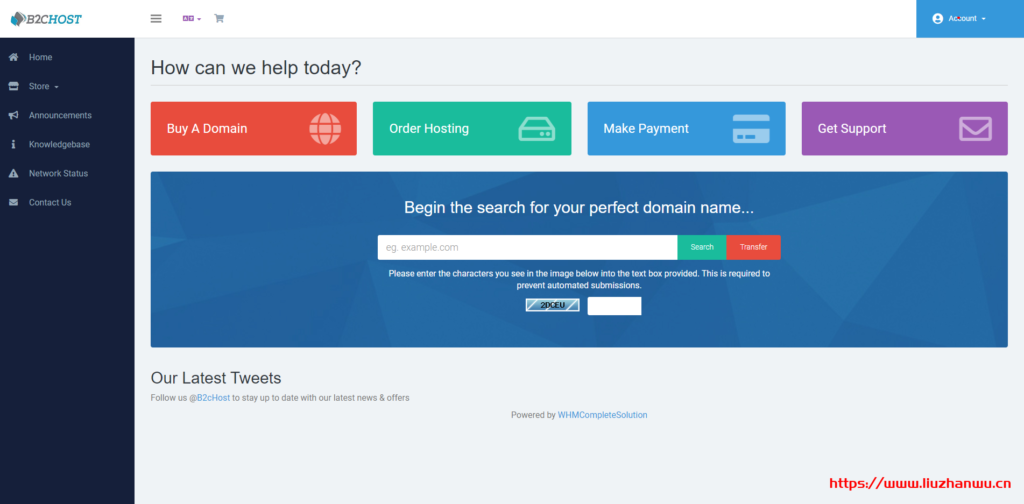Click the credit card icon on Make Payment
Viewport: 1024px width, 504px height.
coord(750,129)
